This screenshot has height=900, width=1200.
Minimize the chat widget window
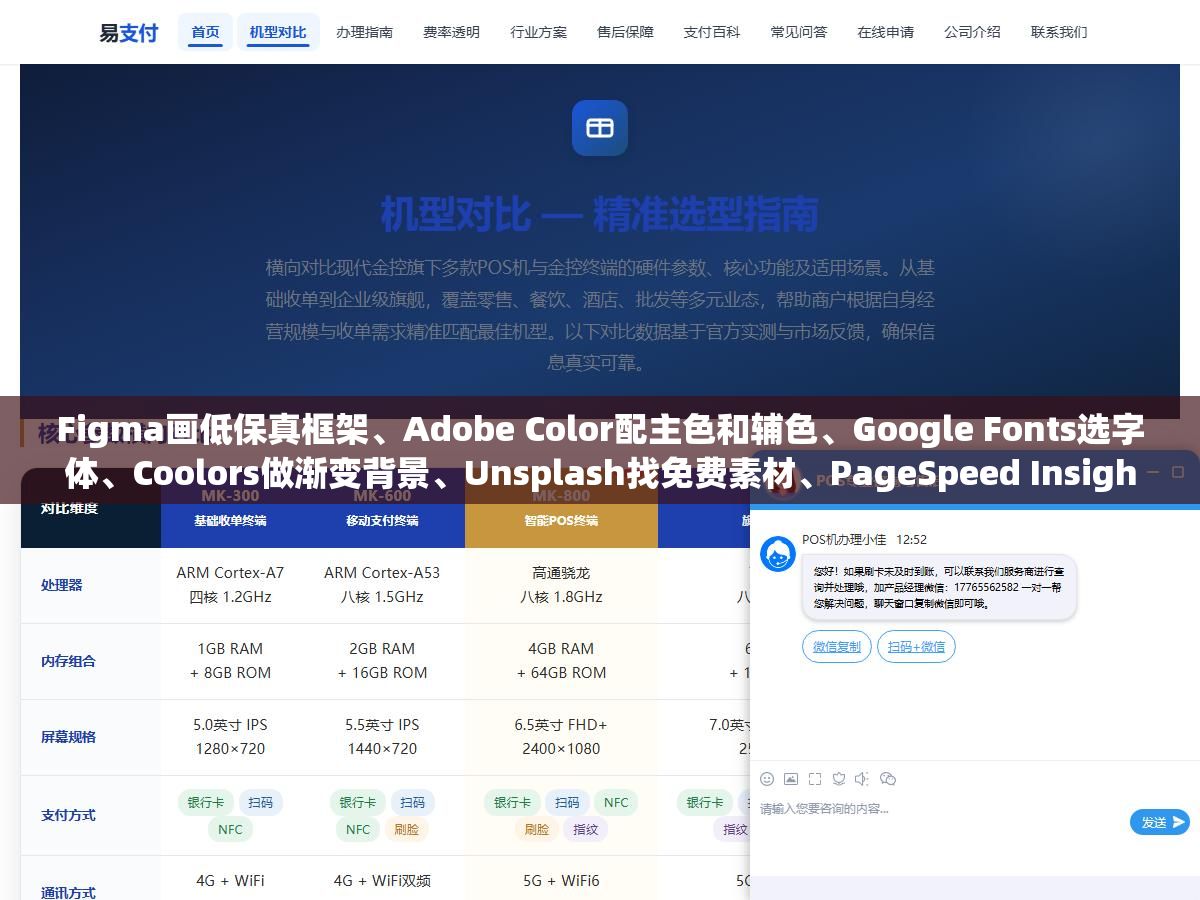[1151, 472]
